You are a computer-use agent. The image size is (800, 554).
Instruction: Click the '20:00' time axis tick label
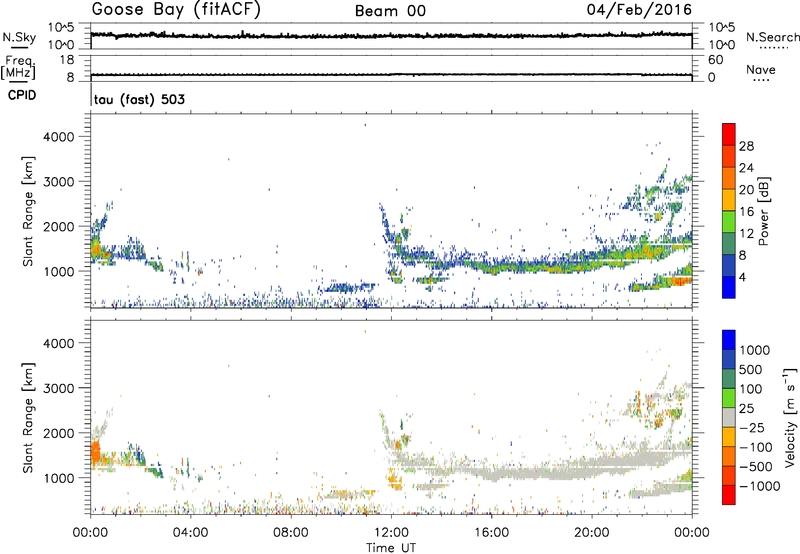click(592, 533)
